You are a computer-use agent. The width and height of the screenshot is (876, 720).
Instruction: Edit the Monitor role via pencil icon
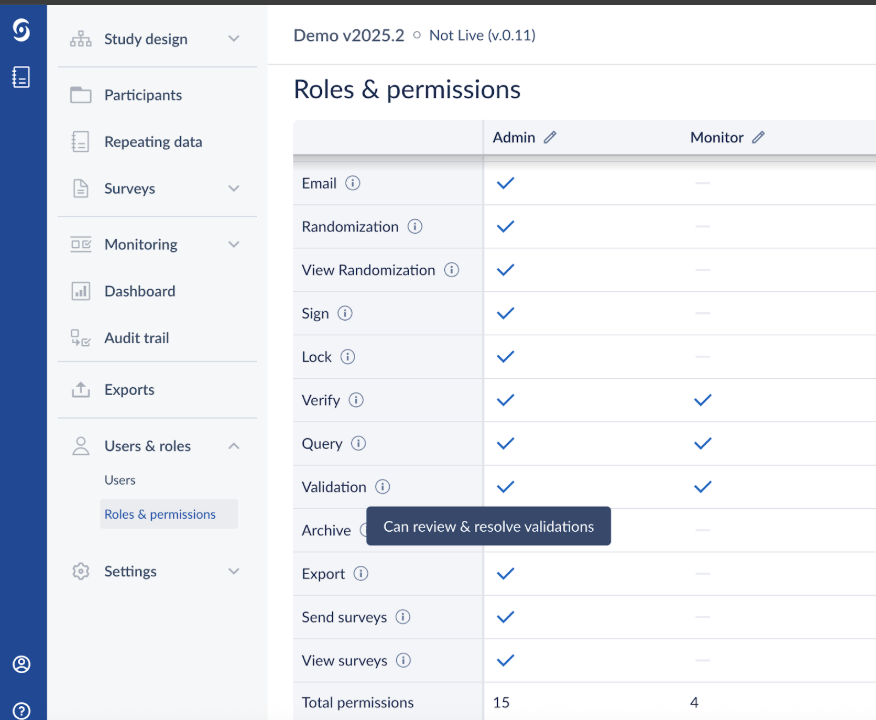tap(758, 137)
